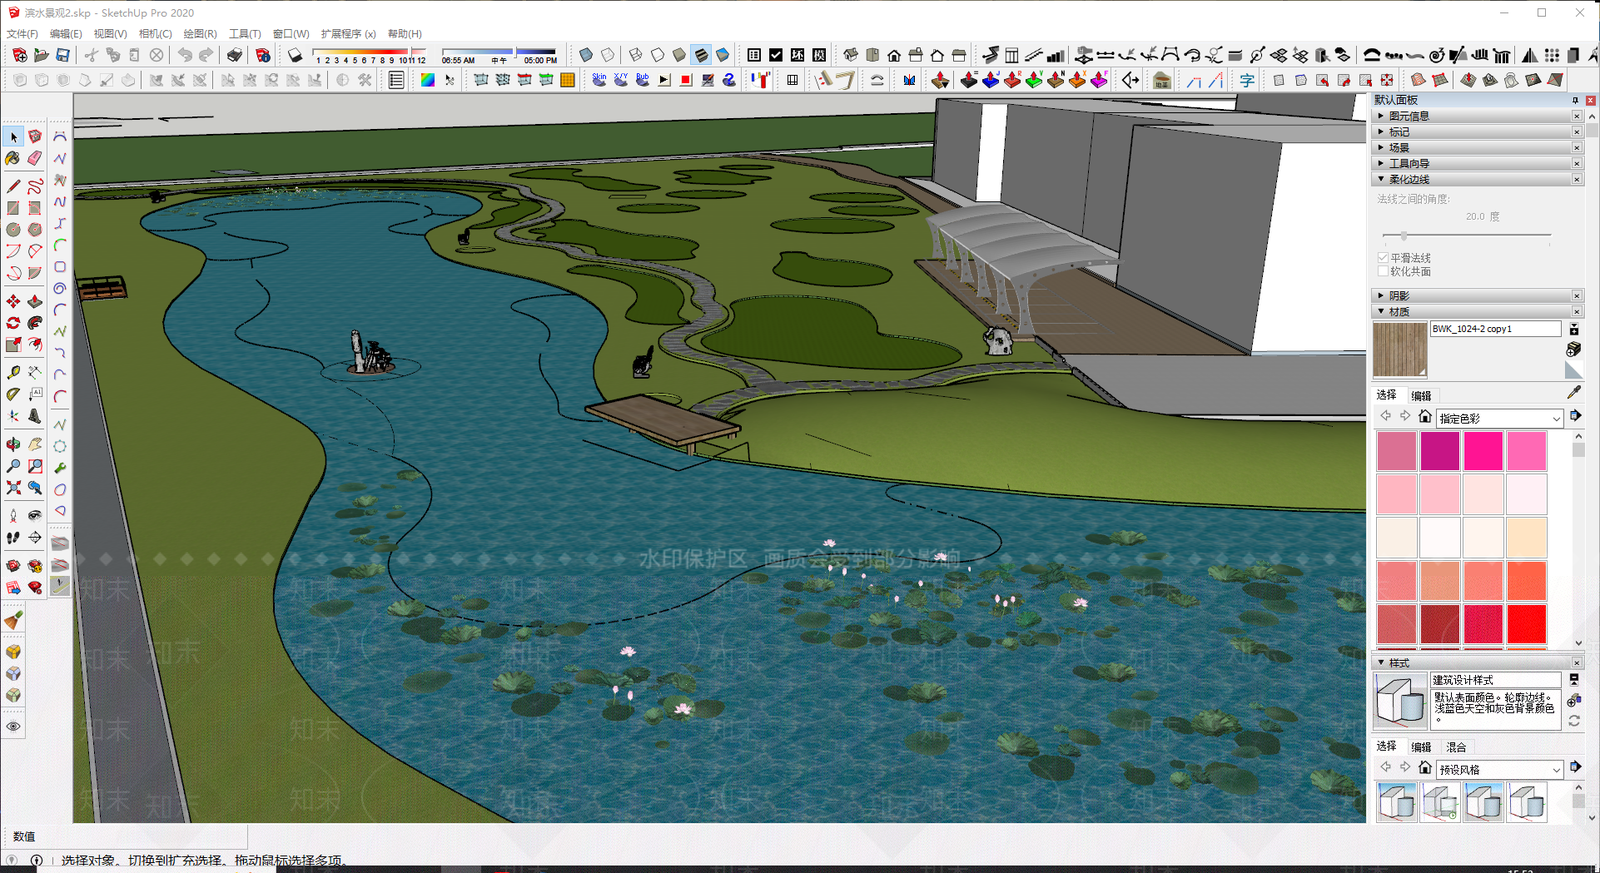The height and width of the screenshot is (873, 1600).
Task: Expand the 图元信息 panel
Action: pos(1477,116)
